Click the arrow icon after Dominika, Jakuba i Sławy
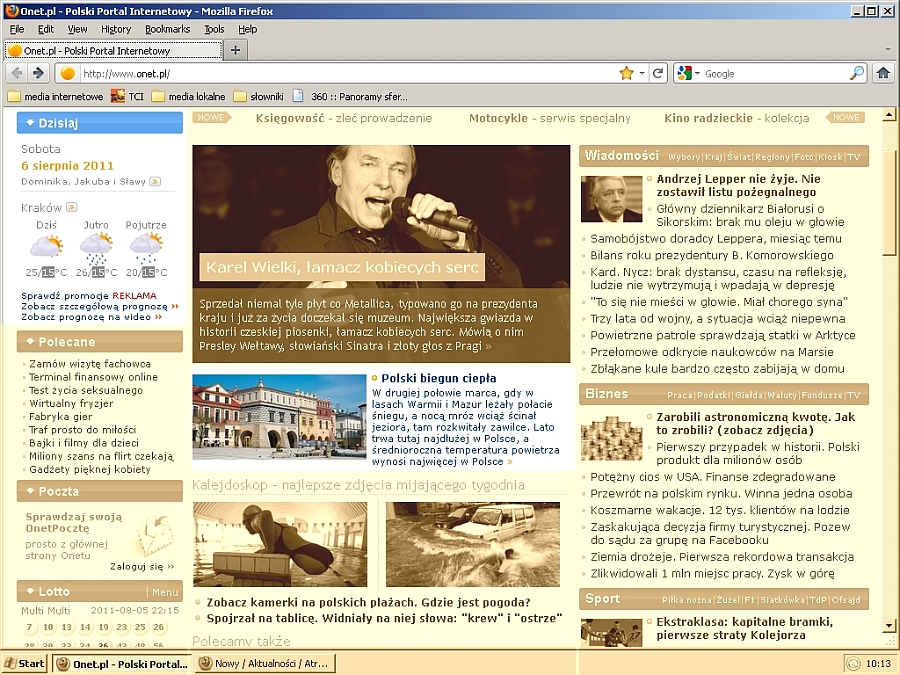This screenshot has height=675, width=900. (x=155, y=181)
